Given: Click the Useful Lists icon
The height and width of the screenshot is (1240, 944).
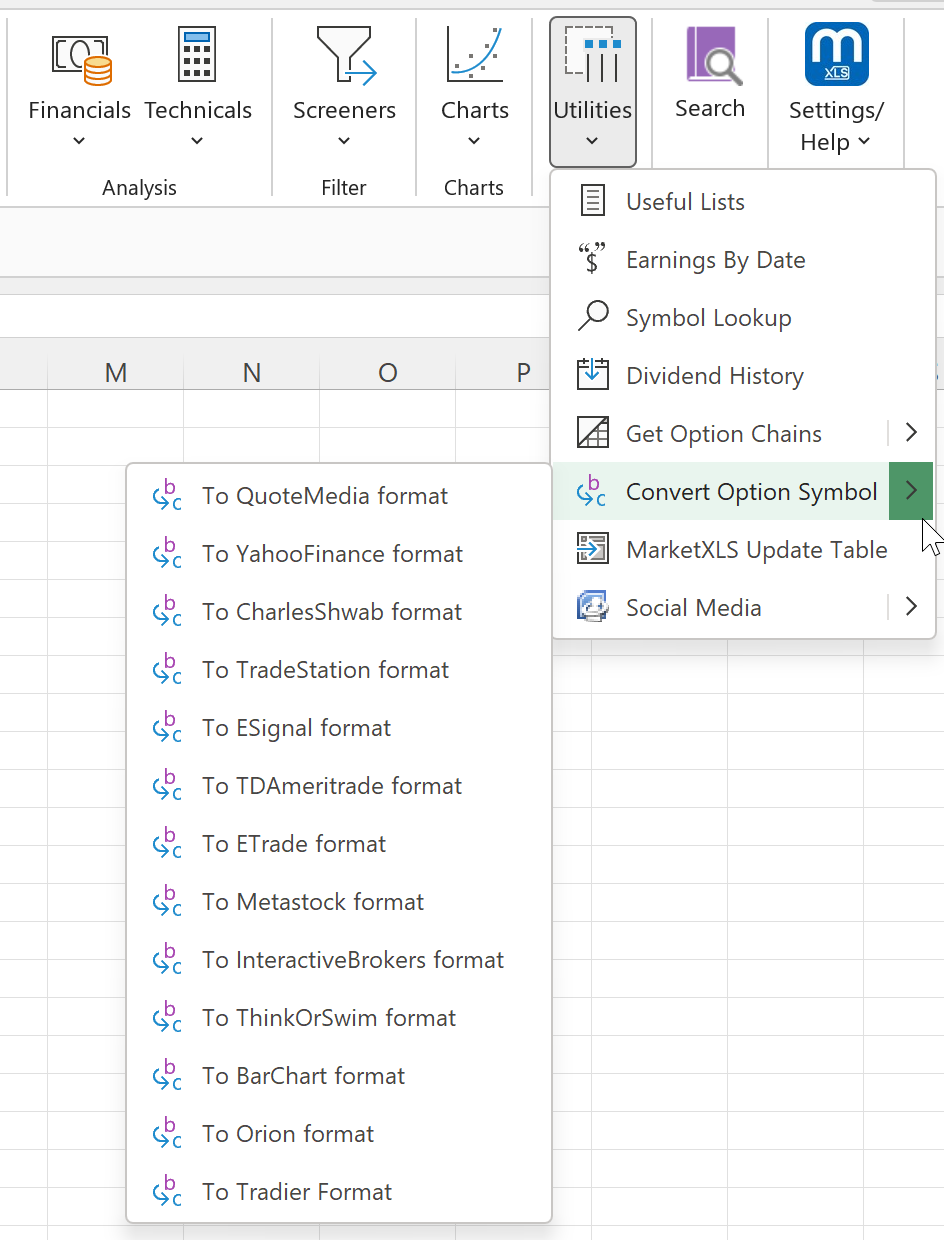Looking at the screenshot, I should [x=593, y=201].
